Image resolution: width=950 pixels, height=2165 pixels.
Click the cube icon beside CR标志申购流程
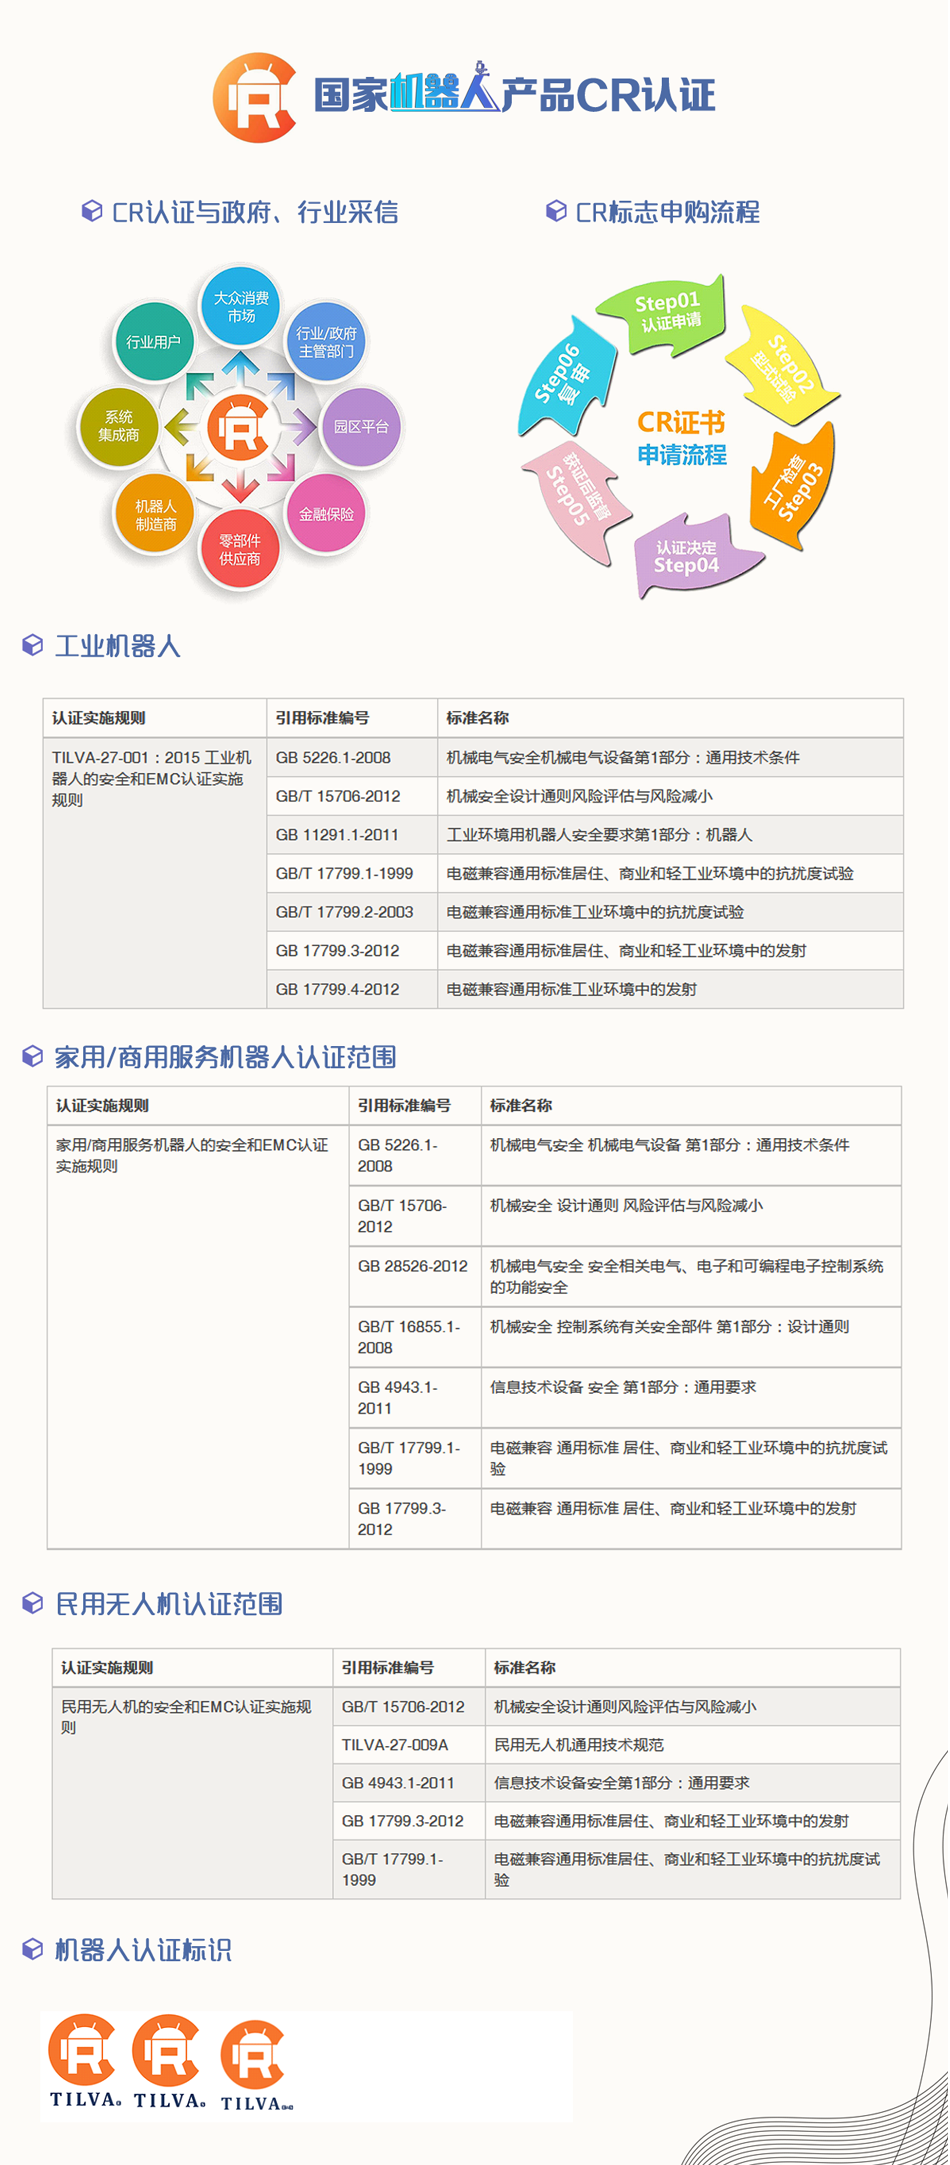point(556,211)
